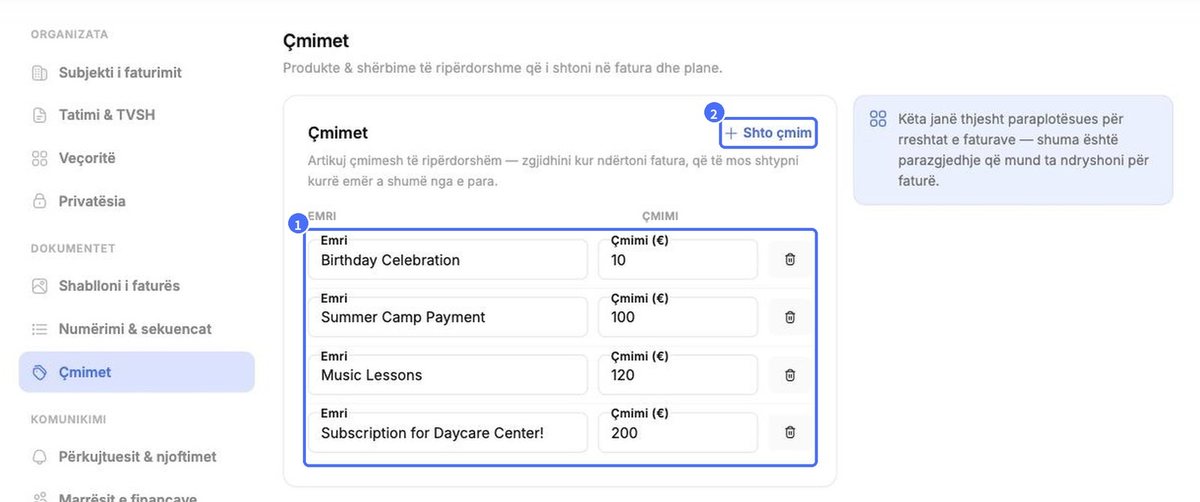The image size is (1200, 502).
Task: Add a new price with Shto çmim
Action: tap(768, 133)
